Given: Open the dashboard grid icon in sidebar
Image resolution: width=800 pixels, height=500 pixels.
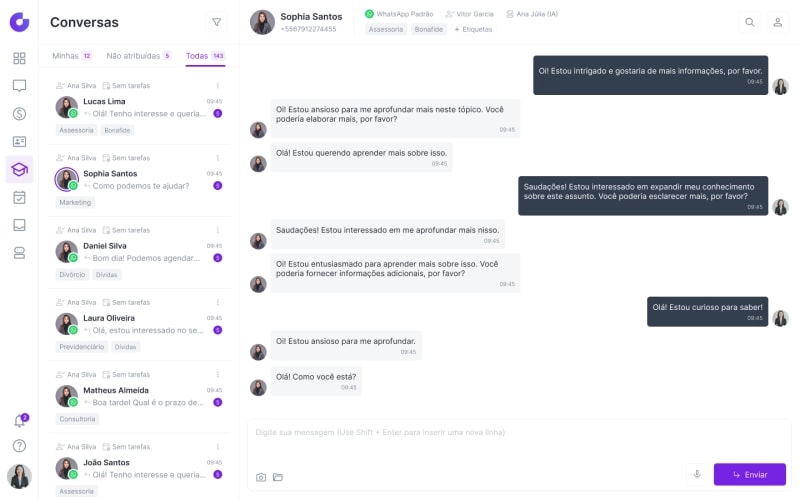Looking at the screenshot, I should point(19,58).
